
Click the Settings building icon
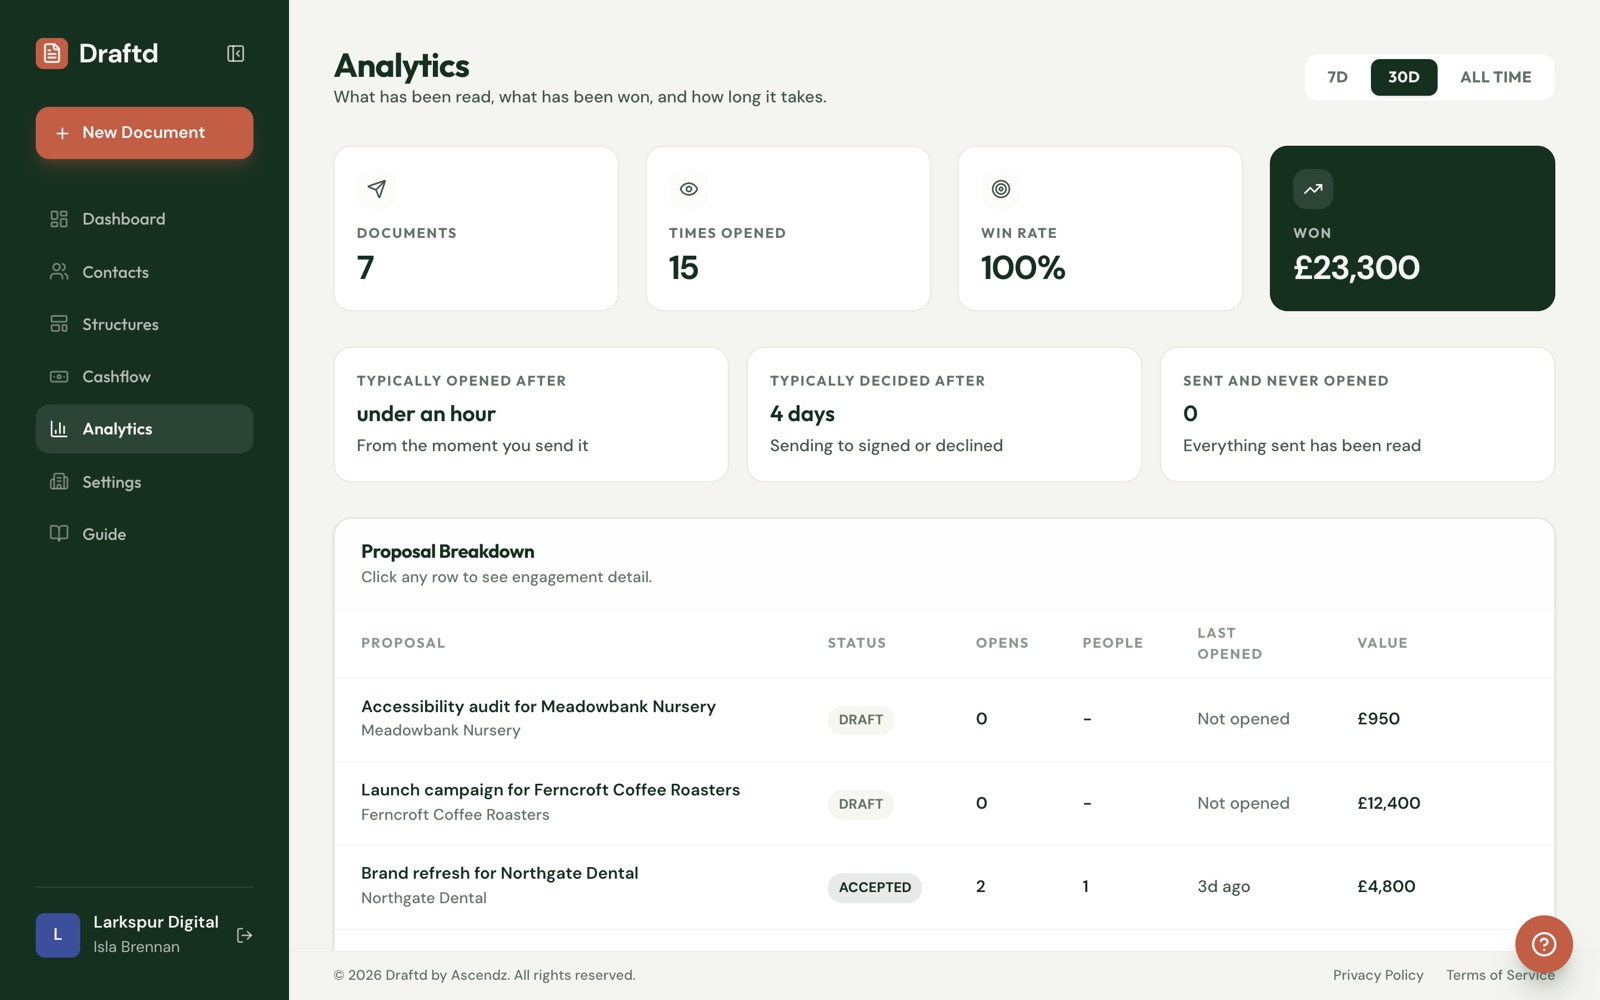point(59,482)
